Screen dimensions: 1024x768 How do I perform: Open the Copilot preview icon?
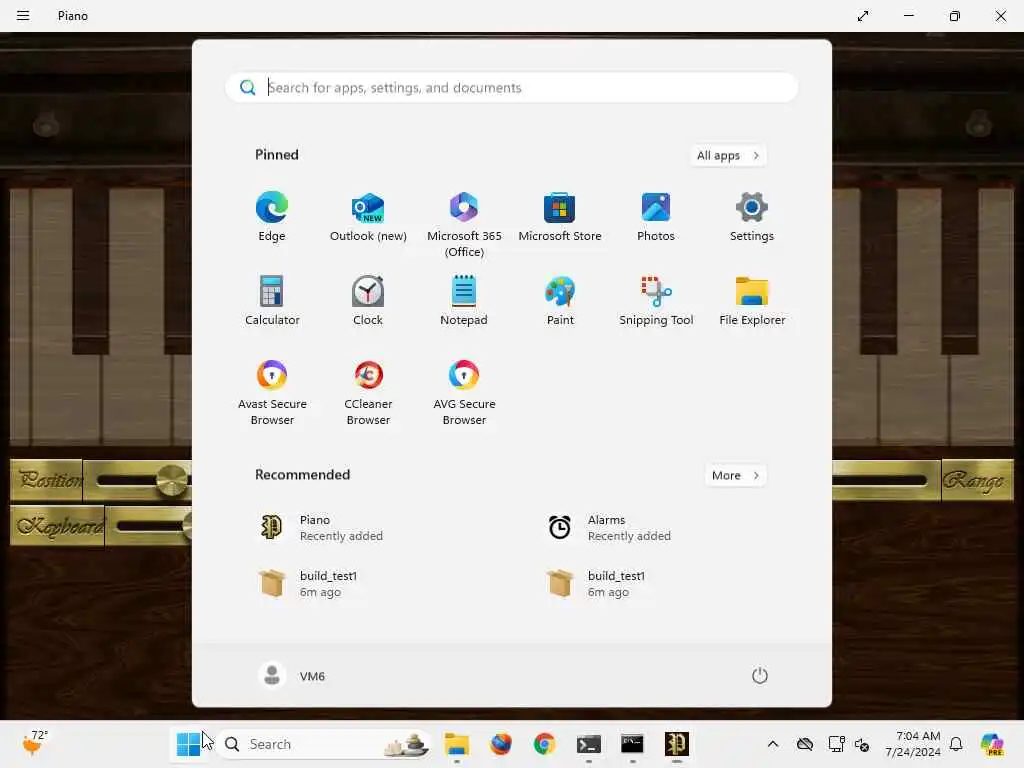(x=992, y=744)
